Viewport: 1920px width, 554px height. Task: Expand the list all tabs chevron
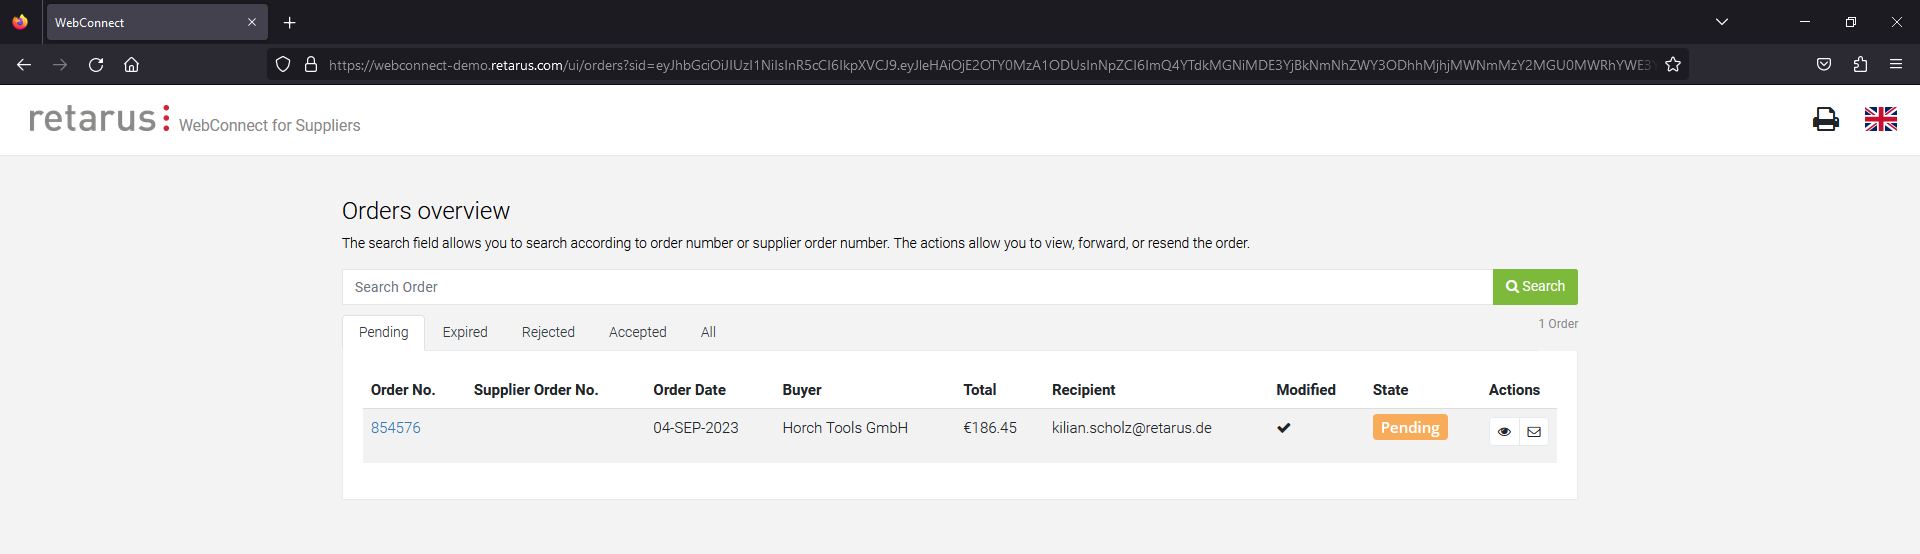click(x=1722, y=22)
